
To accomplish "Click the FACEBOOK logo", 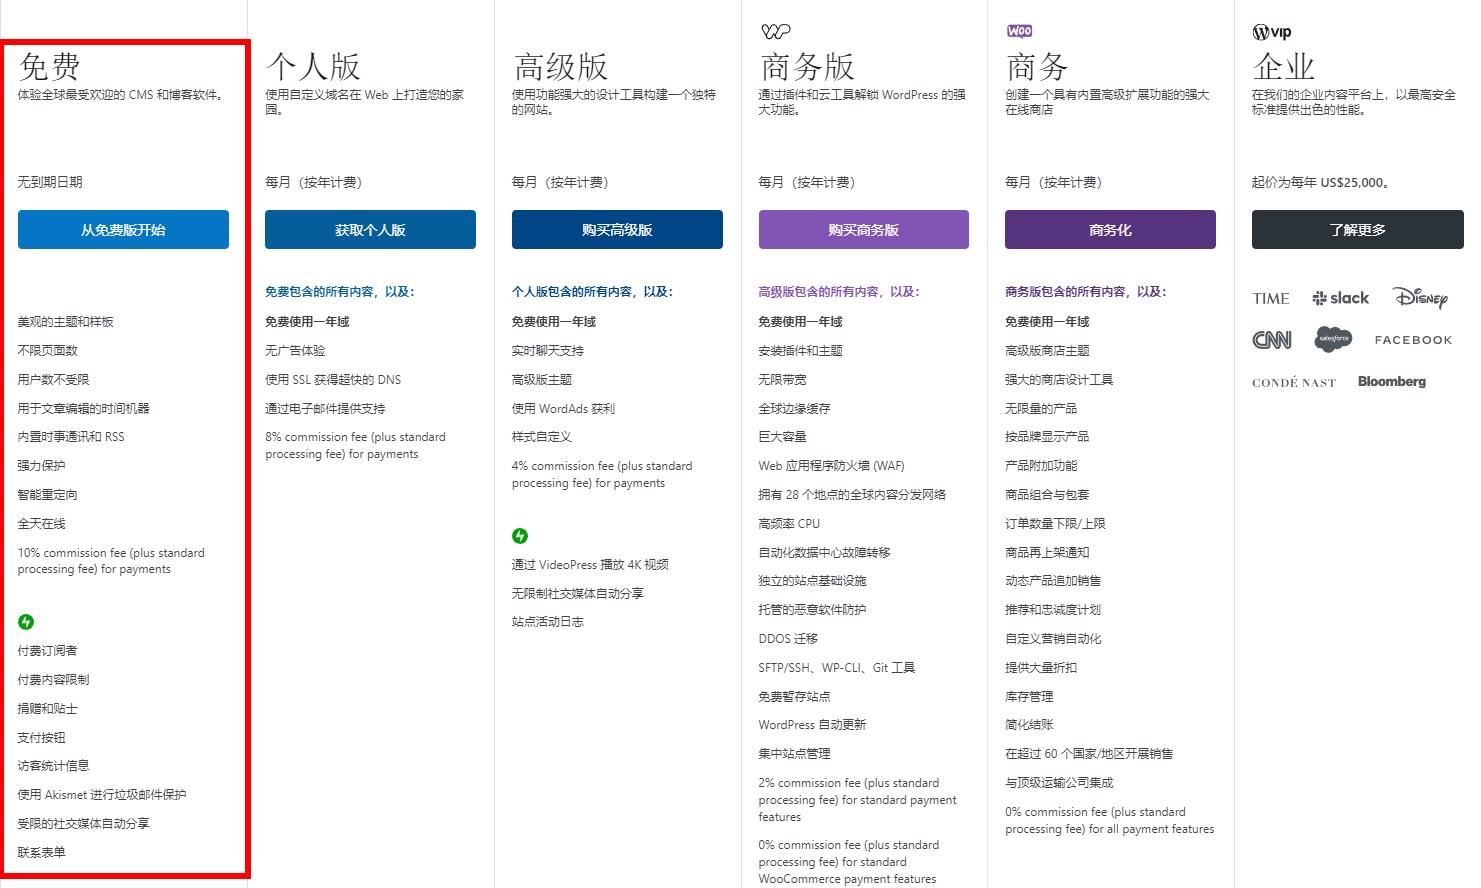I will 1413,340.
